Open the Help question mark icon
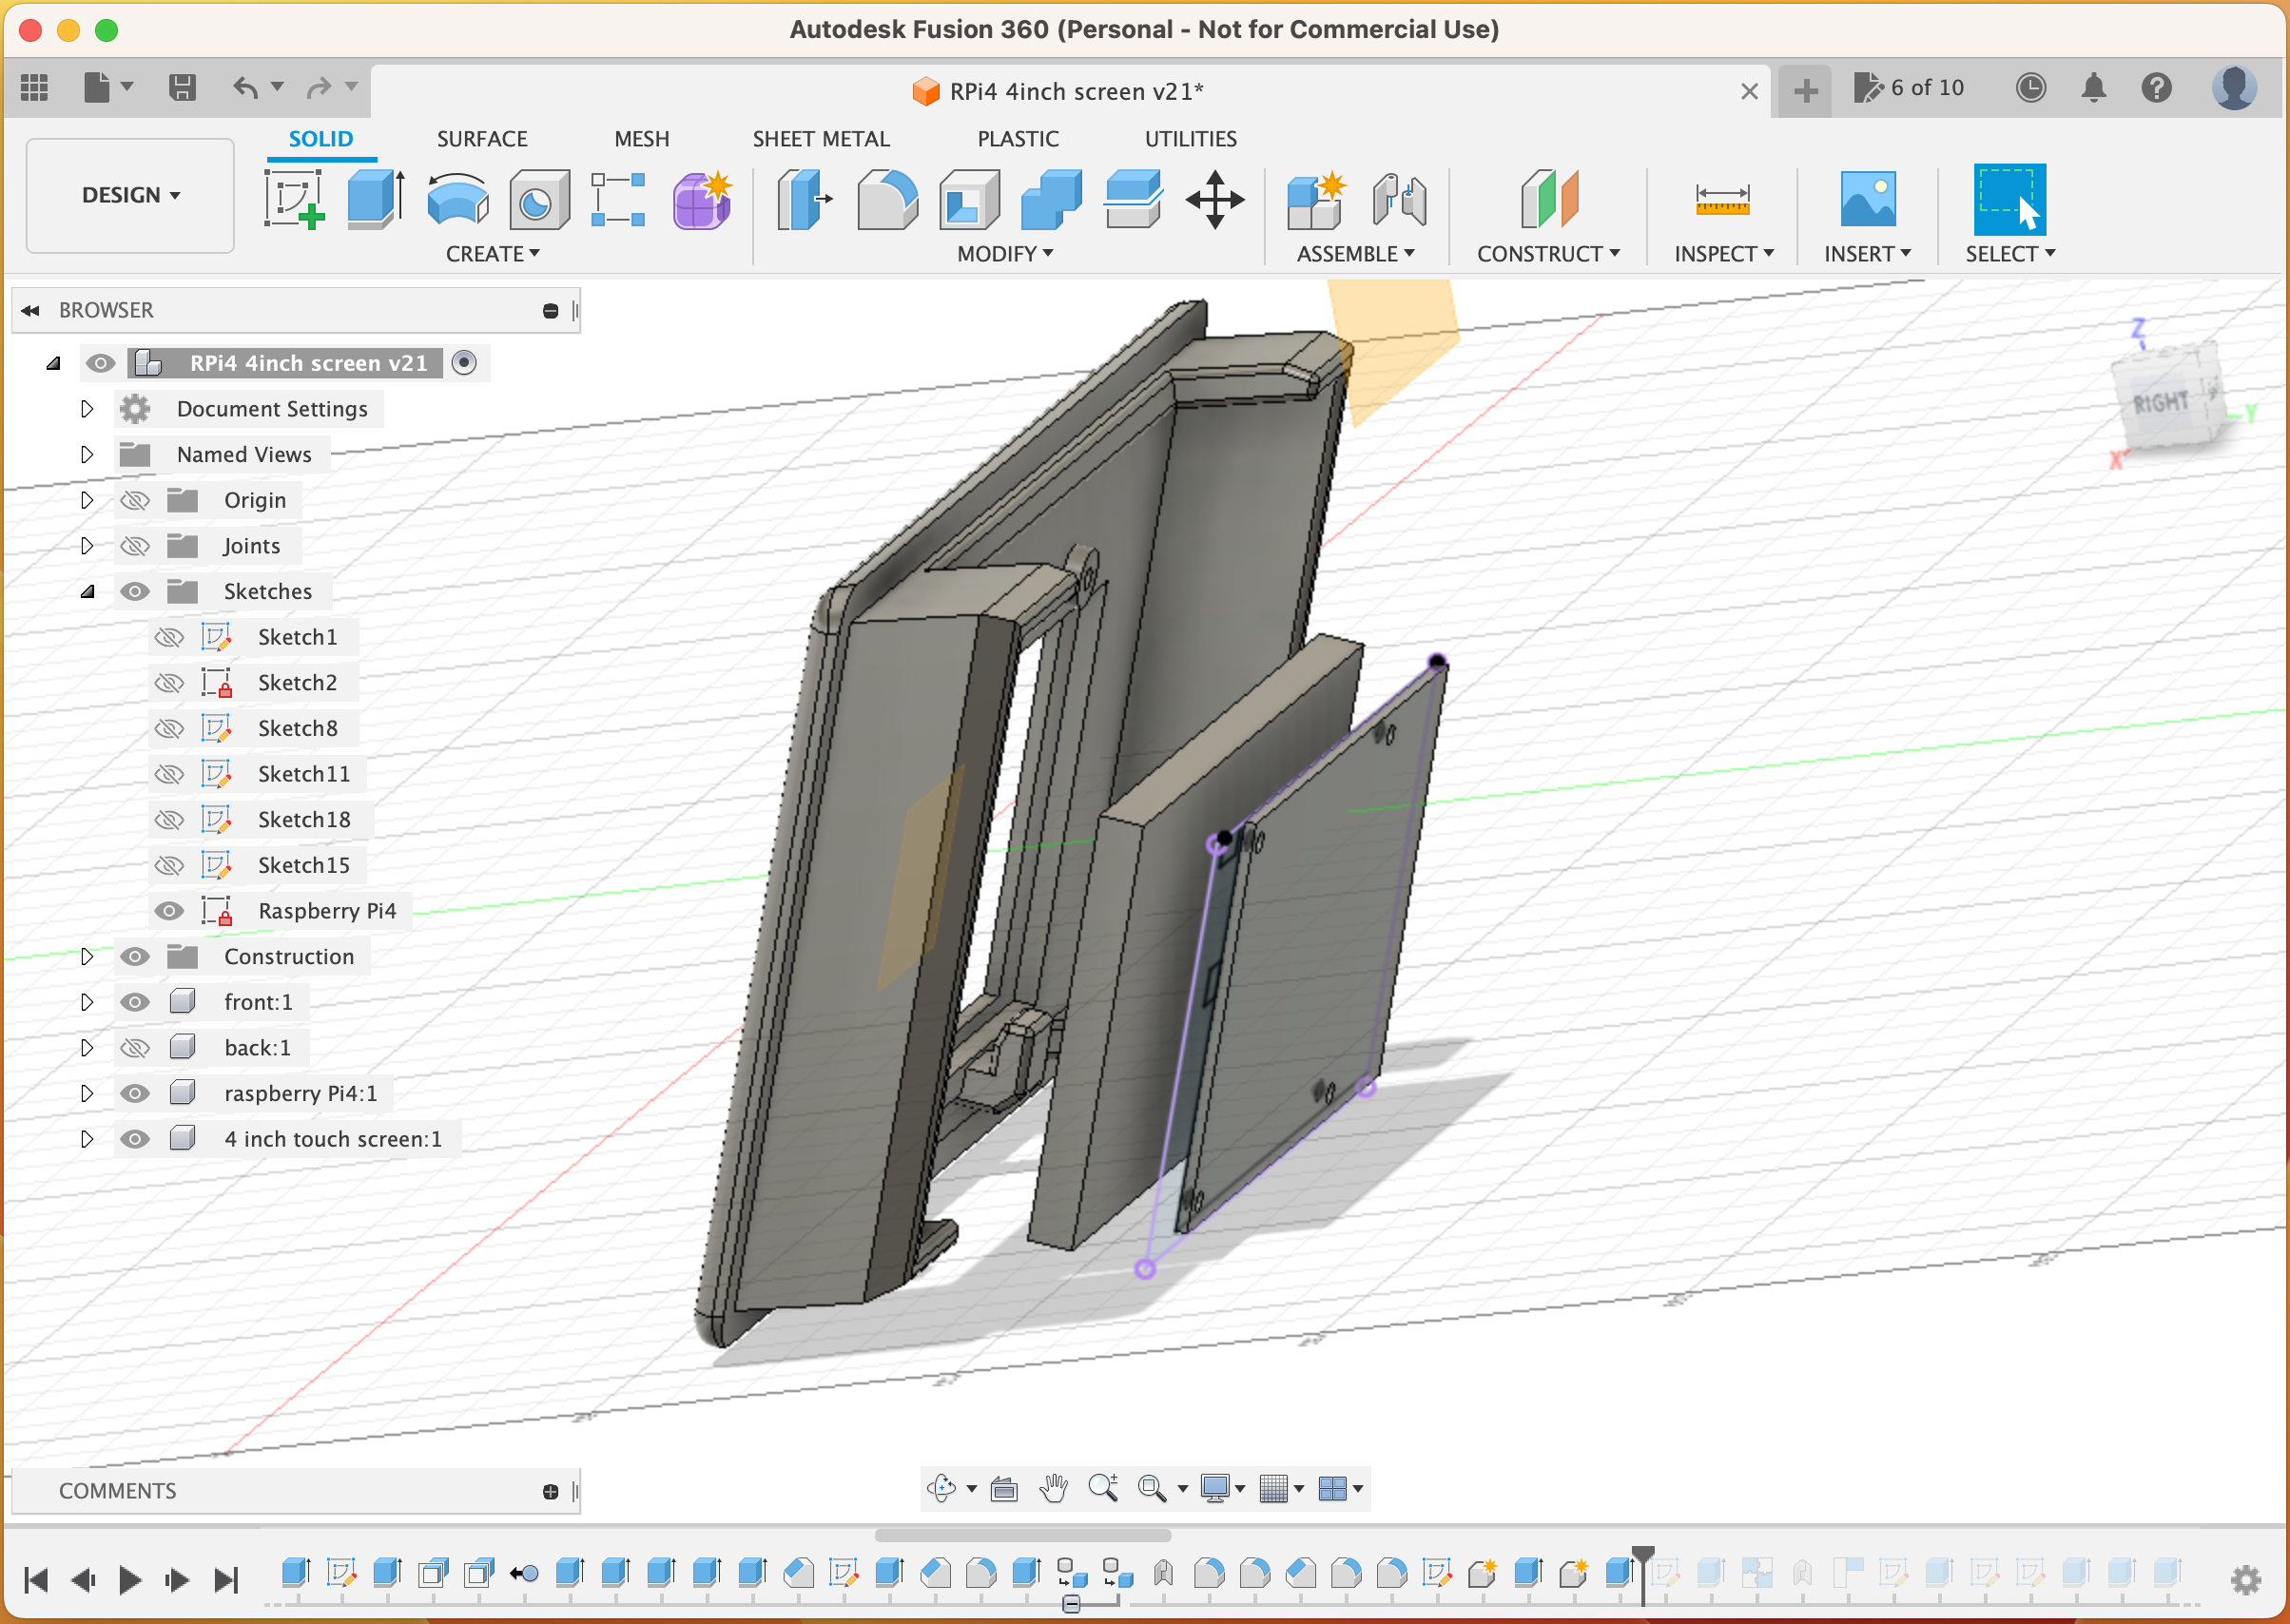Image resolution: width=2290 pixels, height=1624 pixels. point(2156,88)
